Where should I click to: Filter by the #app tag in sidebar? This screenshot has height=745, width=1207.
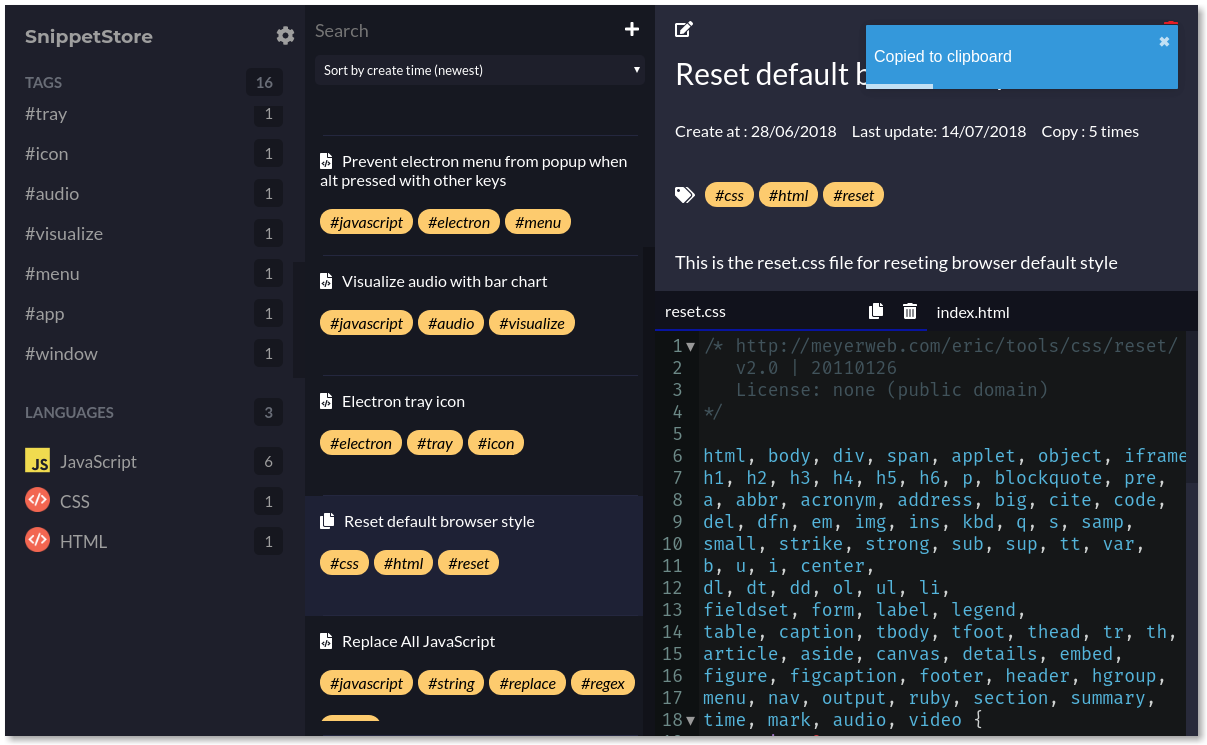coord(45,314)
